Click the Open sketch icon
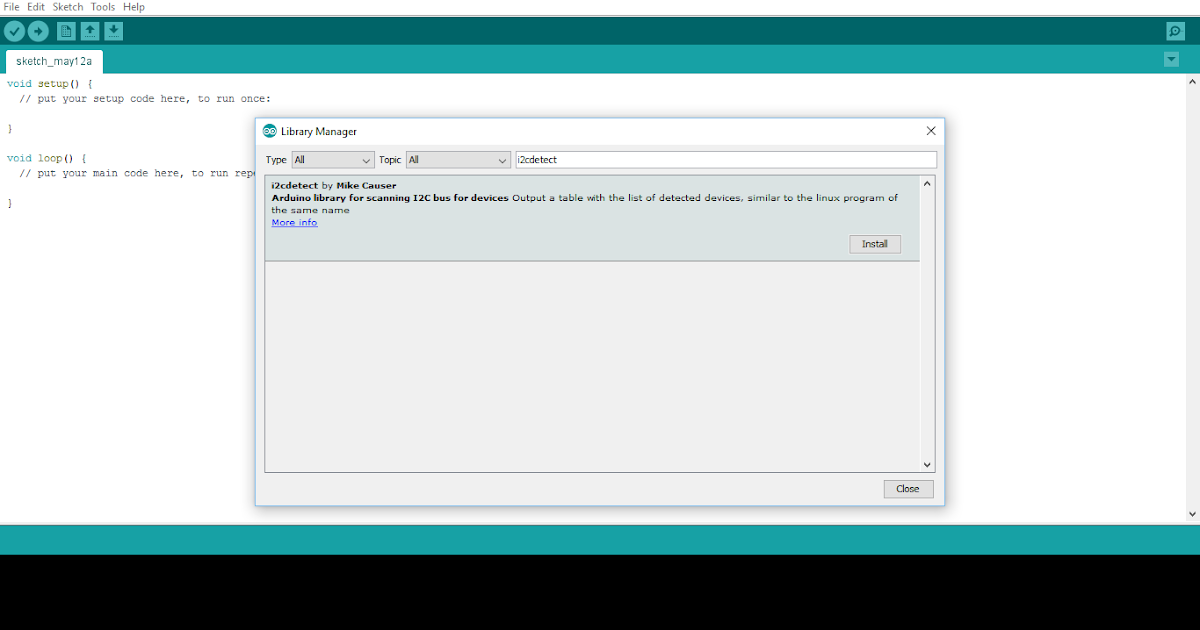 click(89, 30)
